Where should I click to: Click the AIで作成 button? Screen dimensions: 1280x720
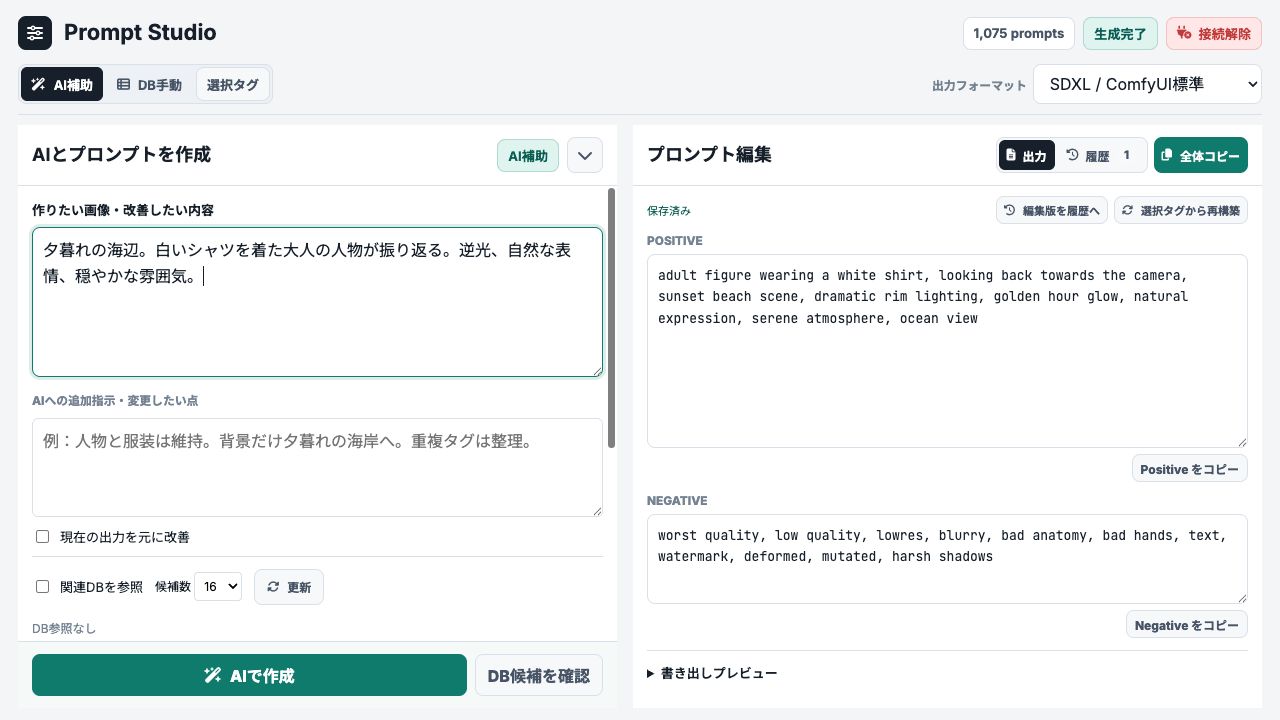tap(249, 675)
